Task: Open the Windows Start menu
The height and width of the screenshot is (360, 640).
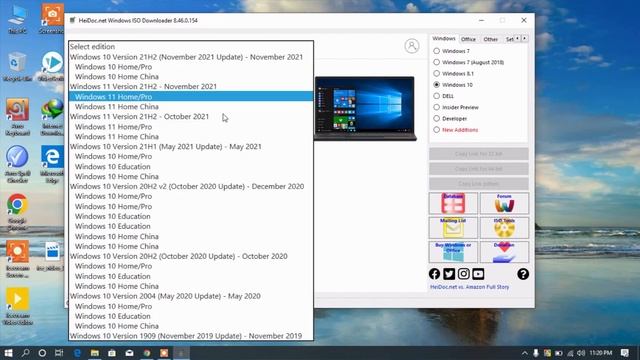Action: [8, 353]
